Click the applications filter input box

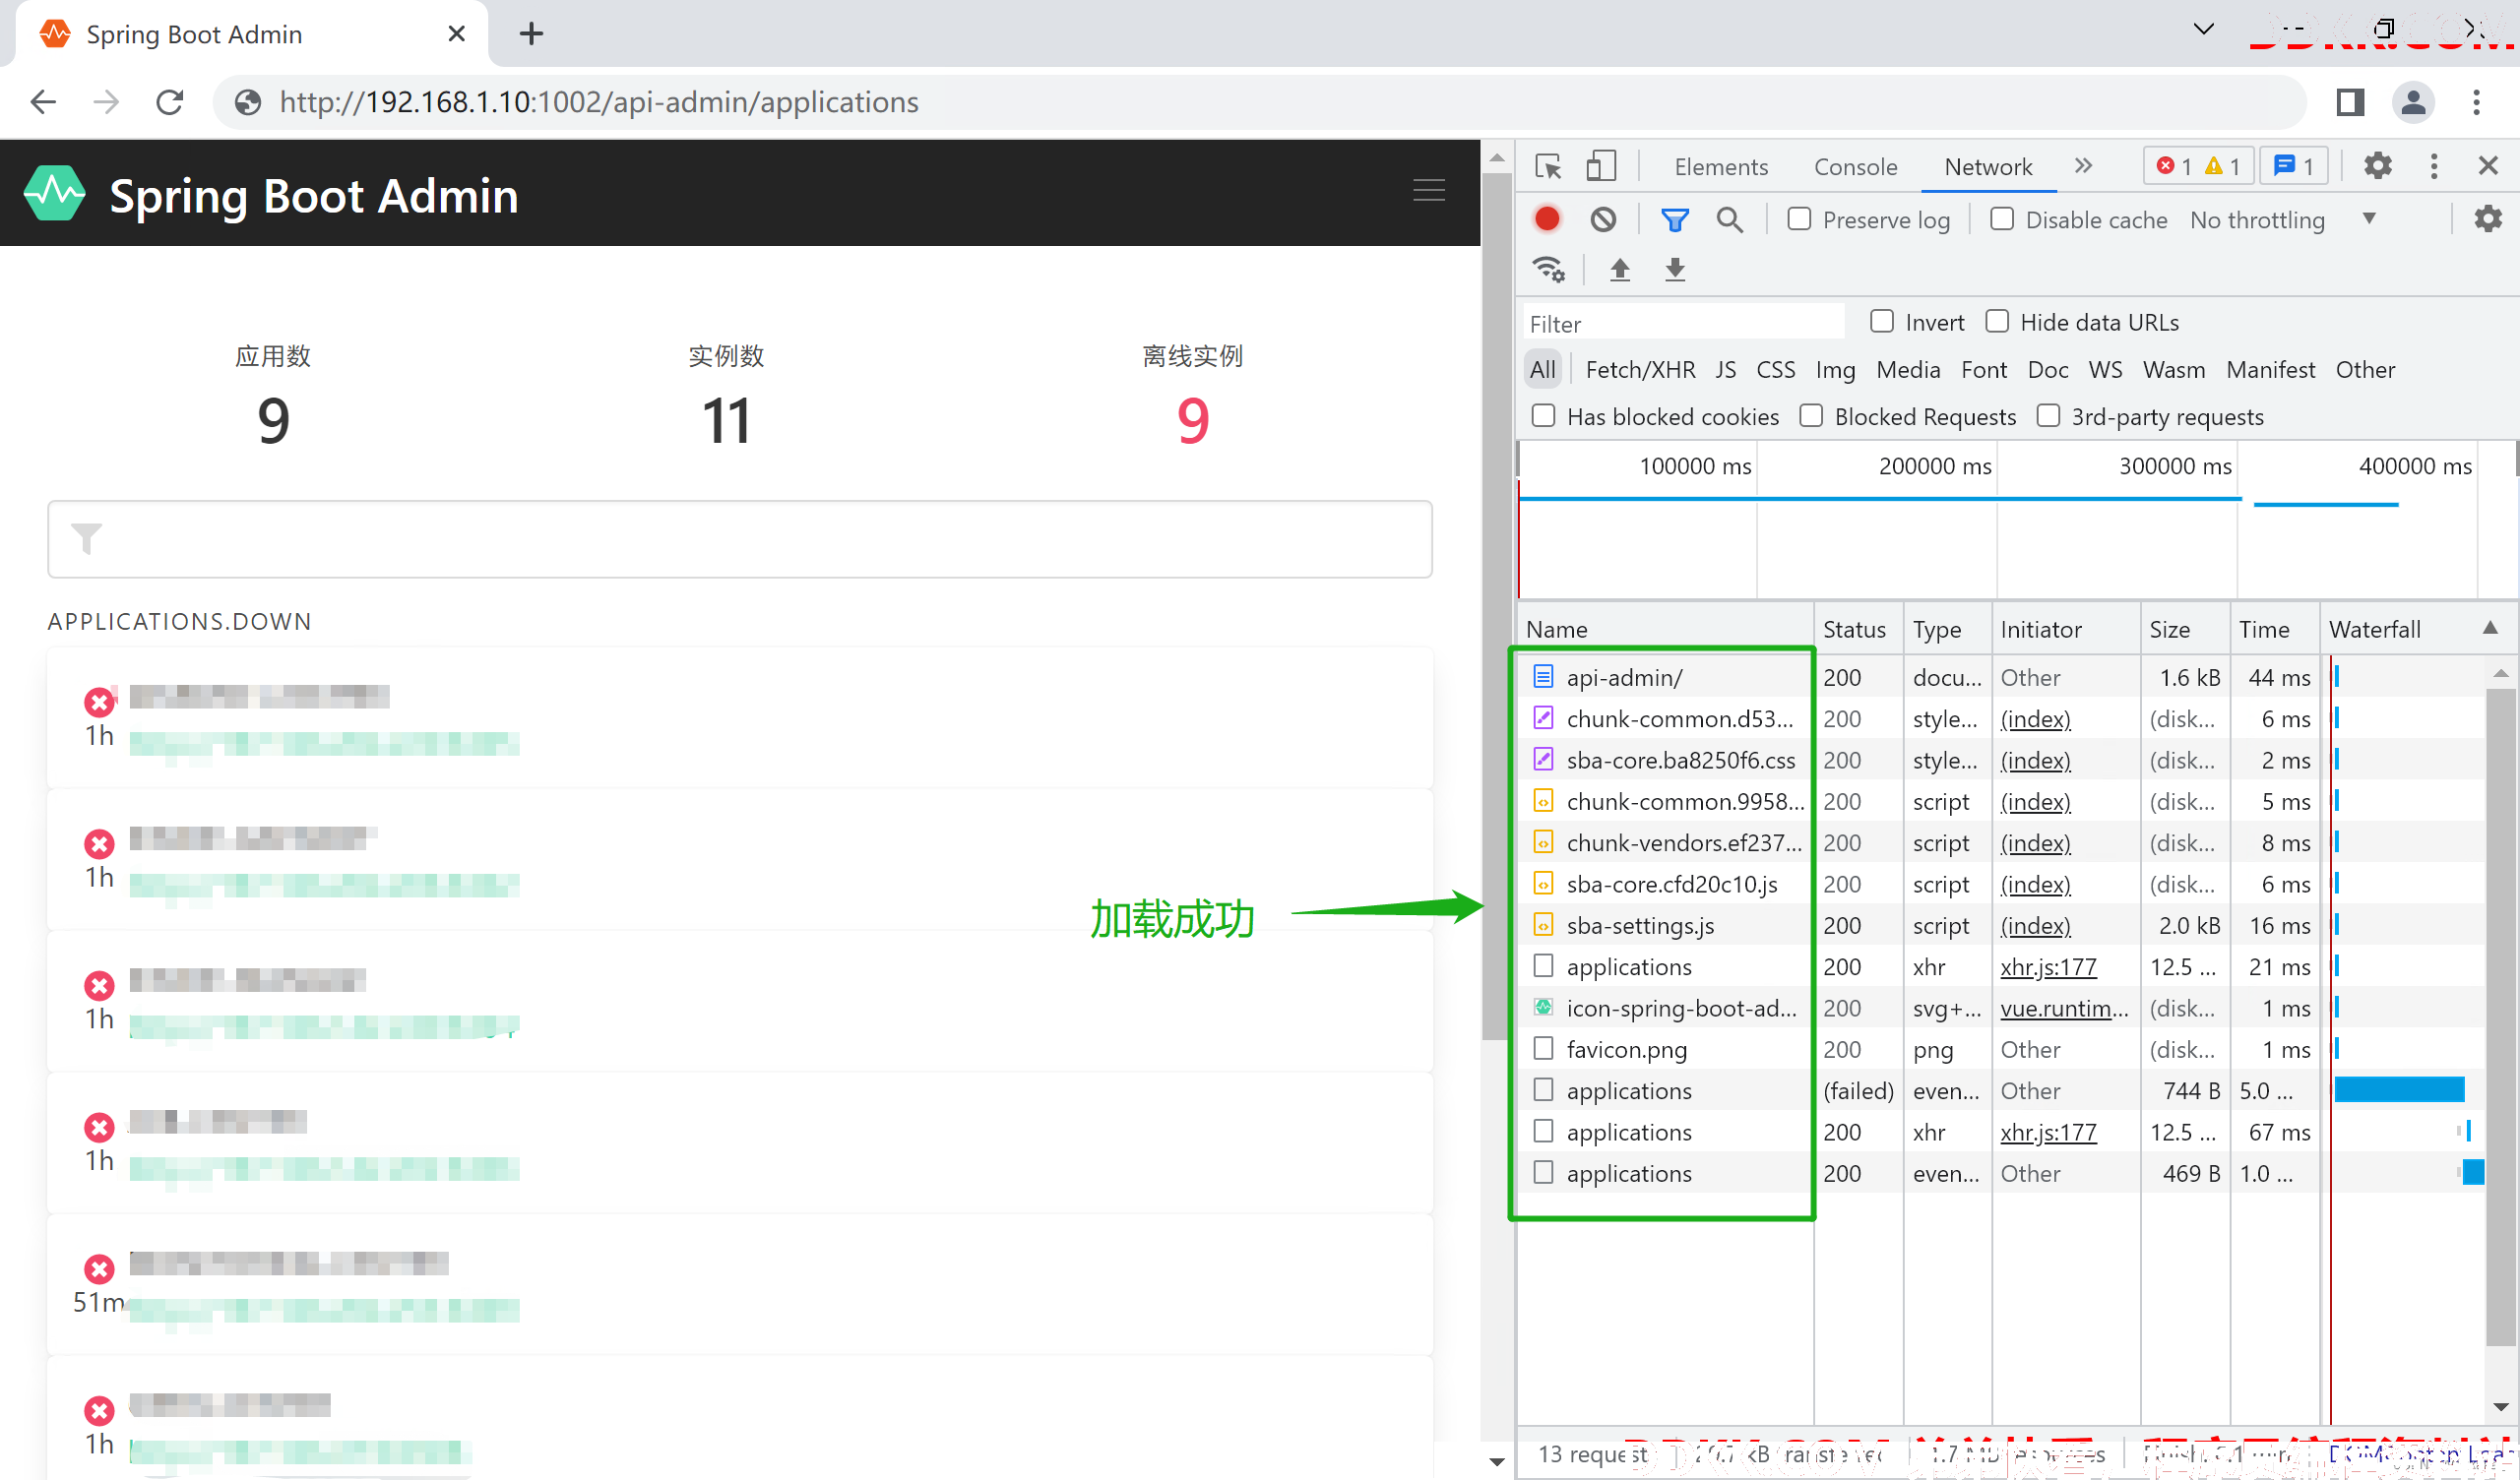coord(740,539)
